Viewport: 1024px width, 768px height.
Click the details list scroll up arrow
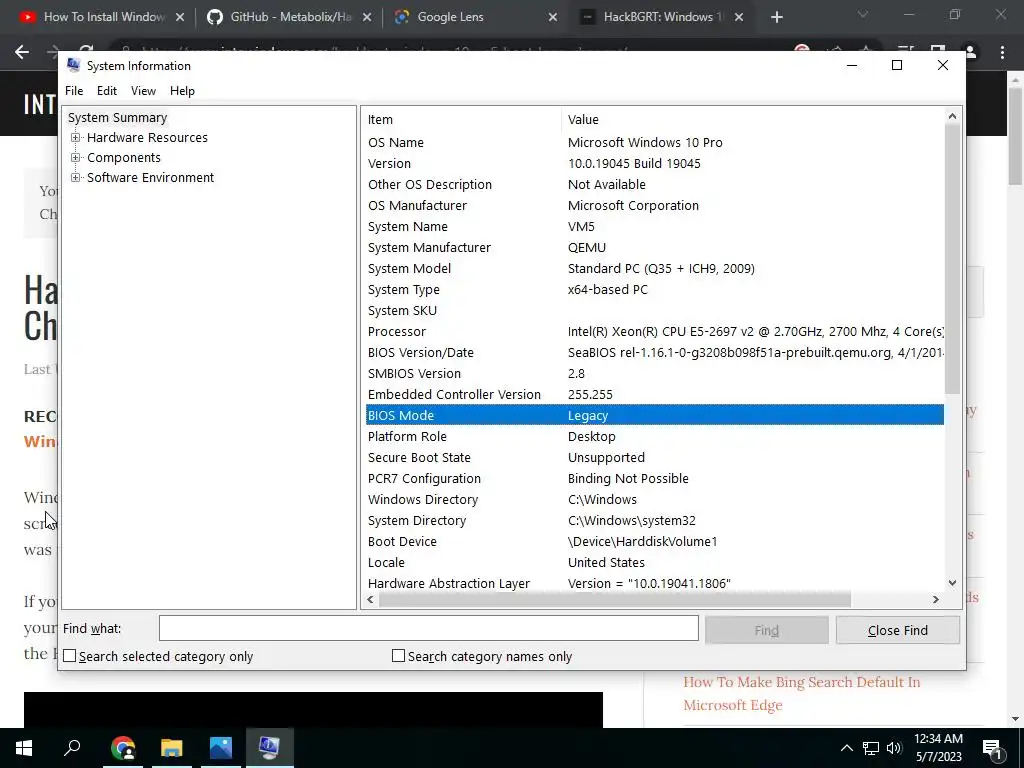(x=952, y=116)
